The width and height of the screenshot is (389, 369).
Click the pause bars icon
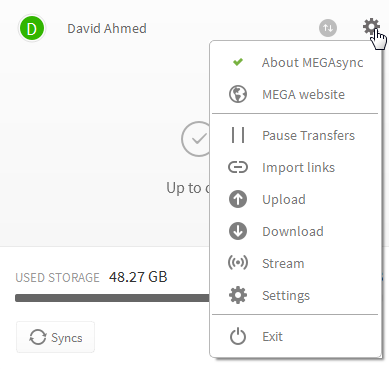[x=238, y=135]
